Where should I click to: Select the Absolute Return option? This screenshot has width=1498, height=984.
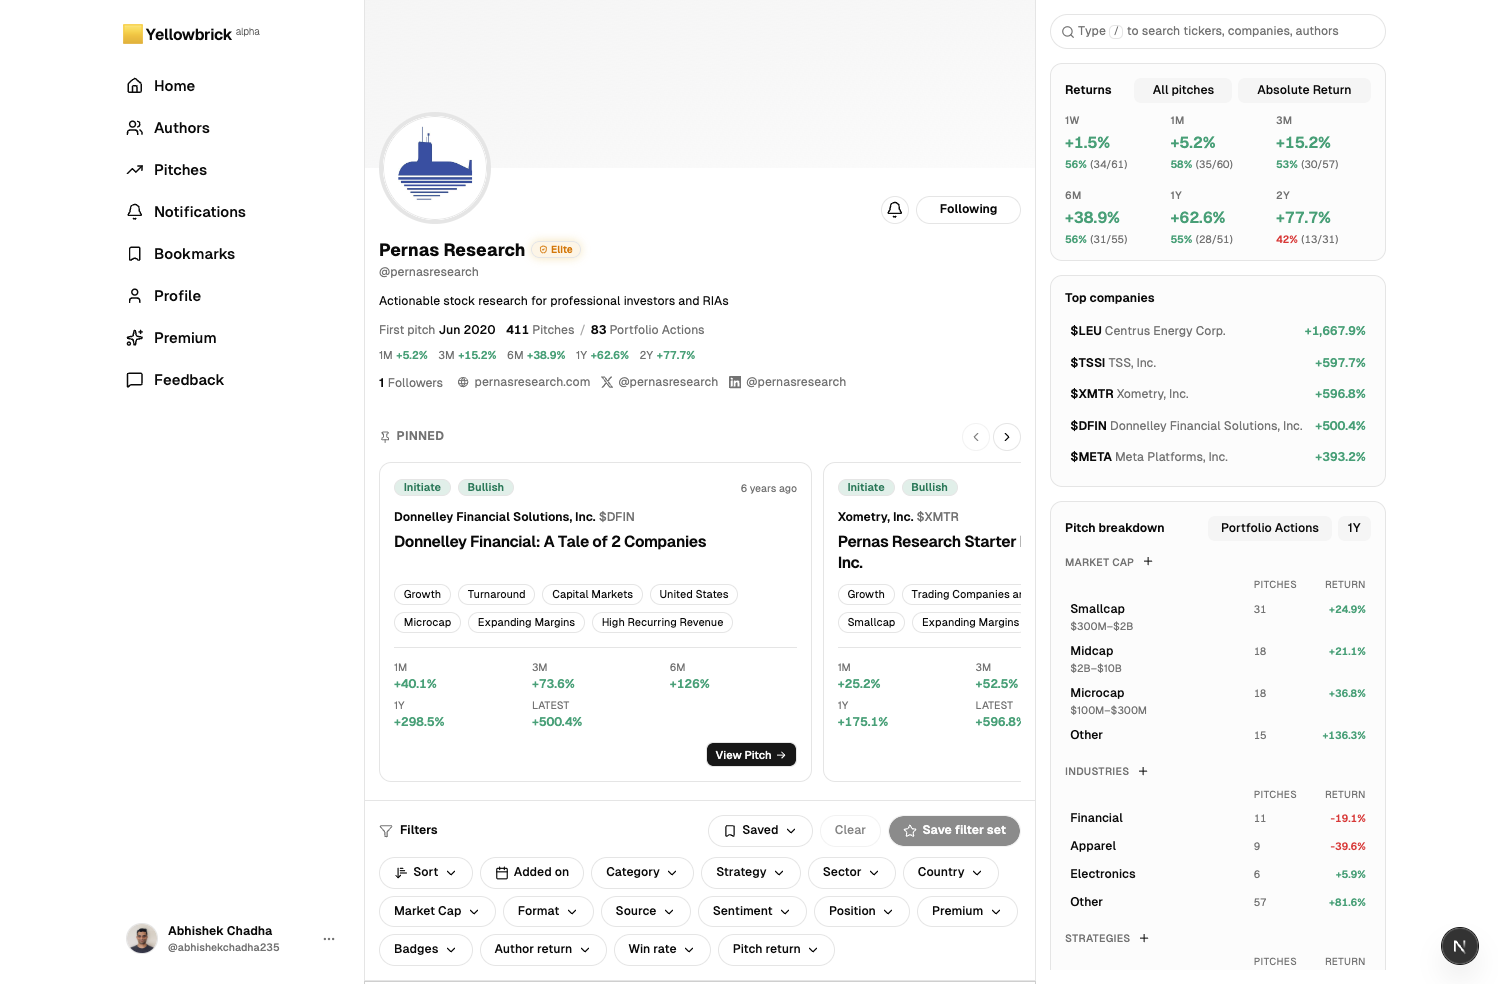pos(1304,90)
